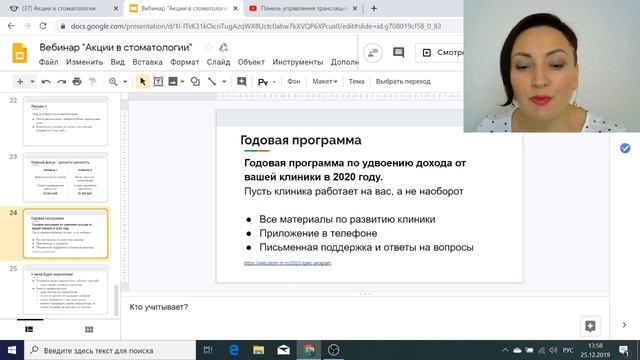Open the Инструменты menu
The height and width of the screenshot is (360, 640).
point(298,62)
